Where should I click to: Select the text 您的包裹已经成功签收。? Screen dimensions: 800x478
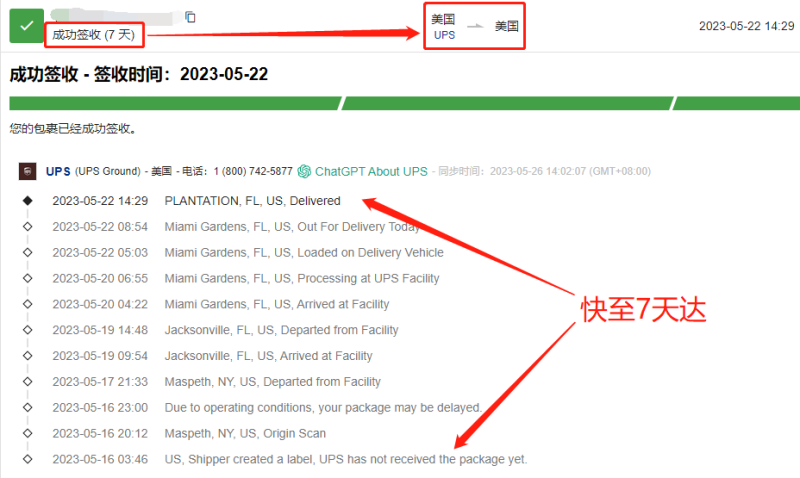(x=73, y=129)
